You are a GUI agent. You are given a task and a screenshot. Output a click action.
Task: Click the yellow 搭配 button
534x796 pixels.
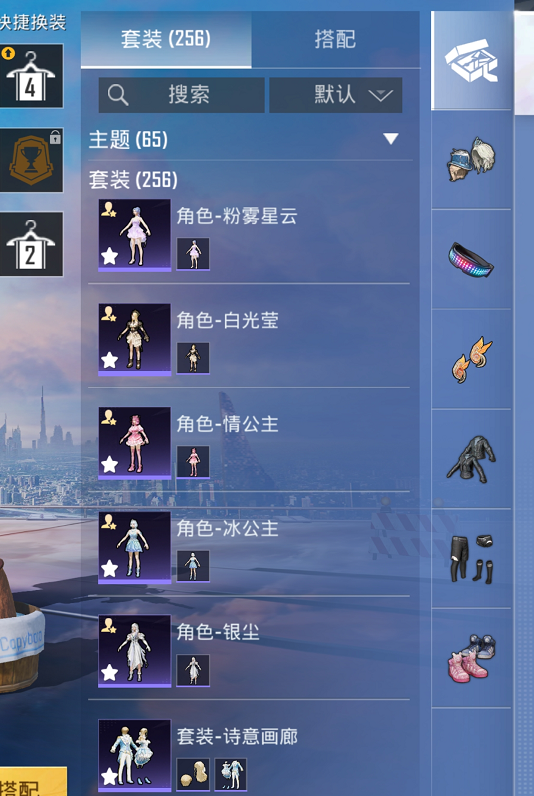pos(31,782)
